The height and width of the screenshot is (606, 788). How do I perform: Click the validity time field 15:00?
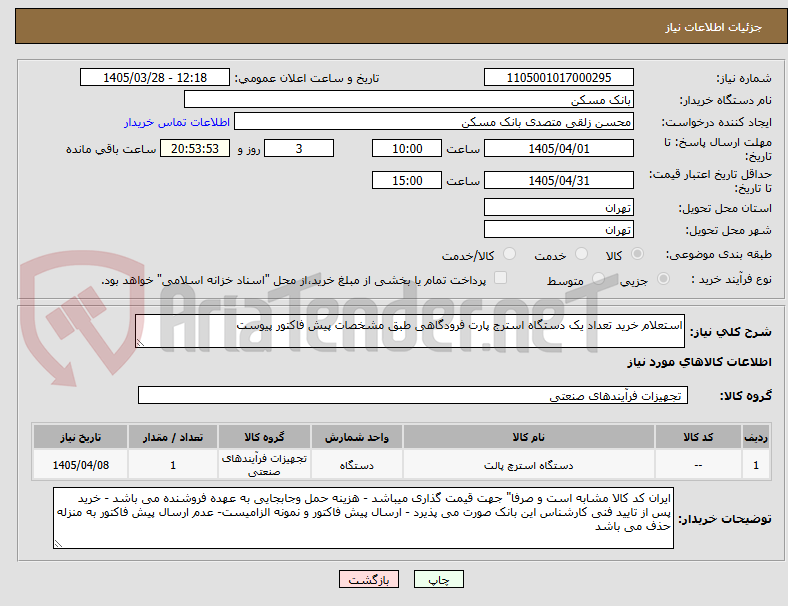(407, 180)
